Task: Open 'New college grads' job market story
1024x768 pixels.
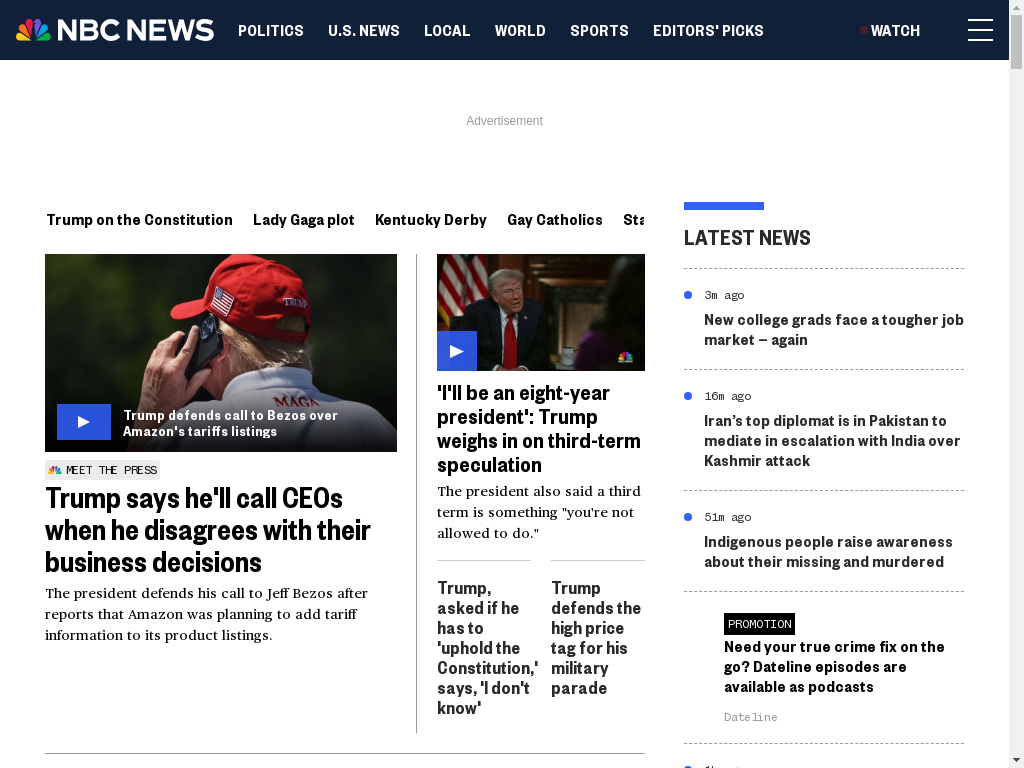Action: [834, 330]
